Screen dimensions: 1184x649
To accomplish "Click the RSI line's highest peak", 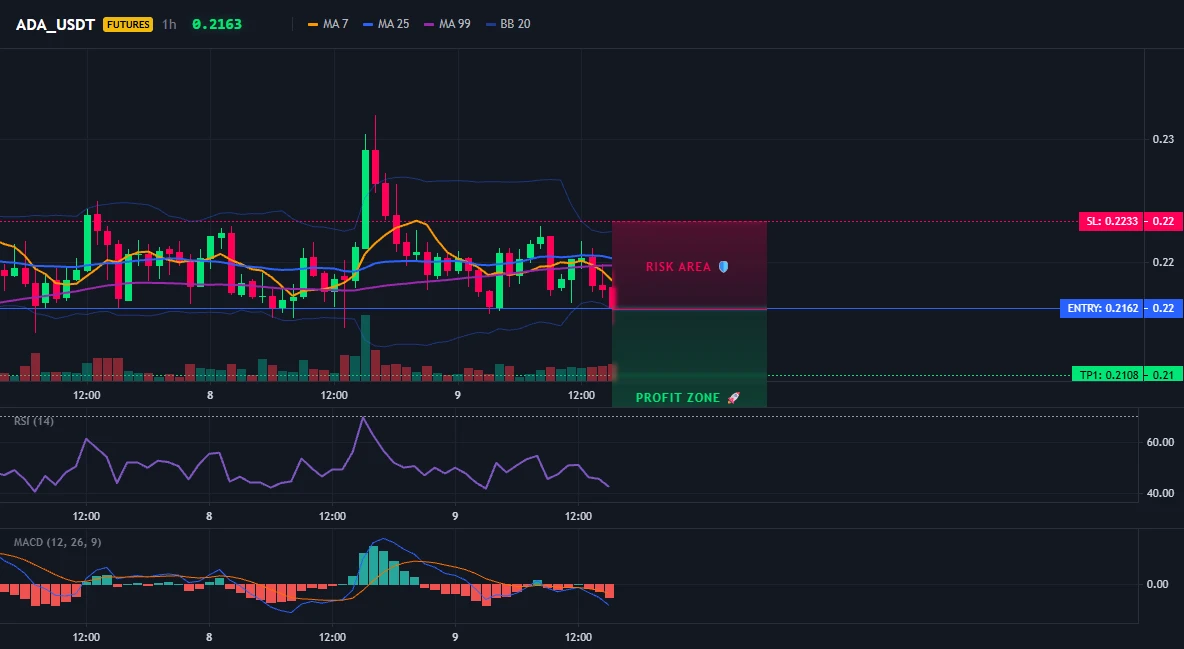I will (x=363, y=418).
